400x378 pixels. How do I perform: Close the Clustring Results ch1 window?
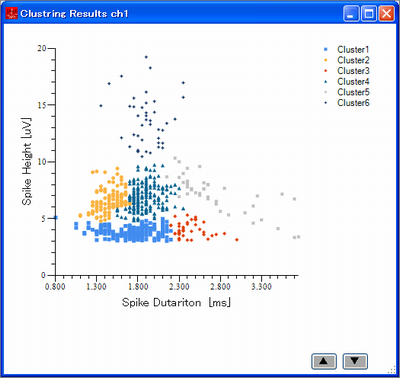(x=386, y=14)
